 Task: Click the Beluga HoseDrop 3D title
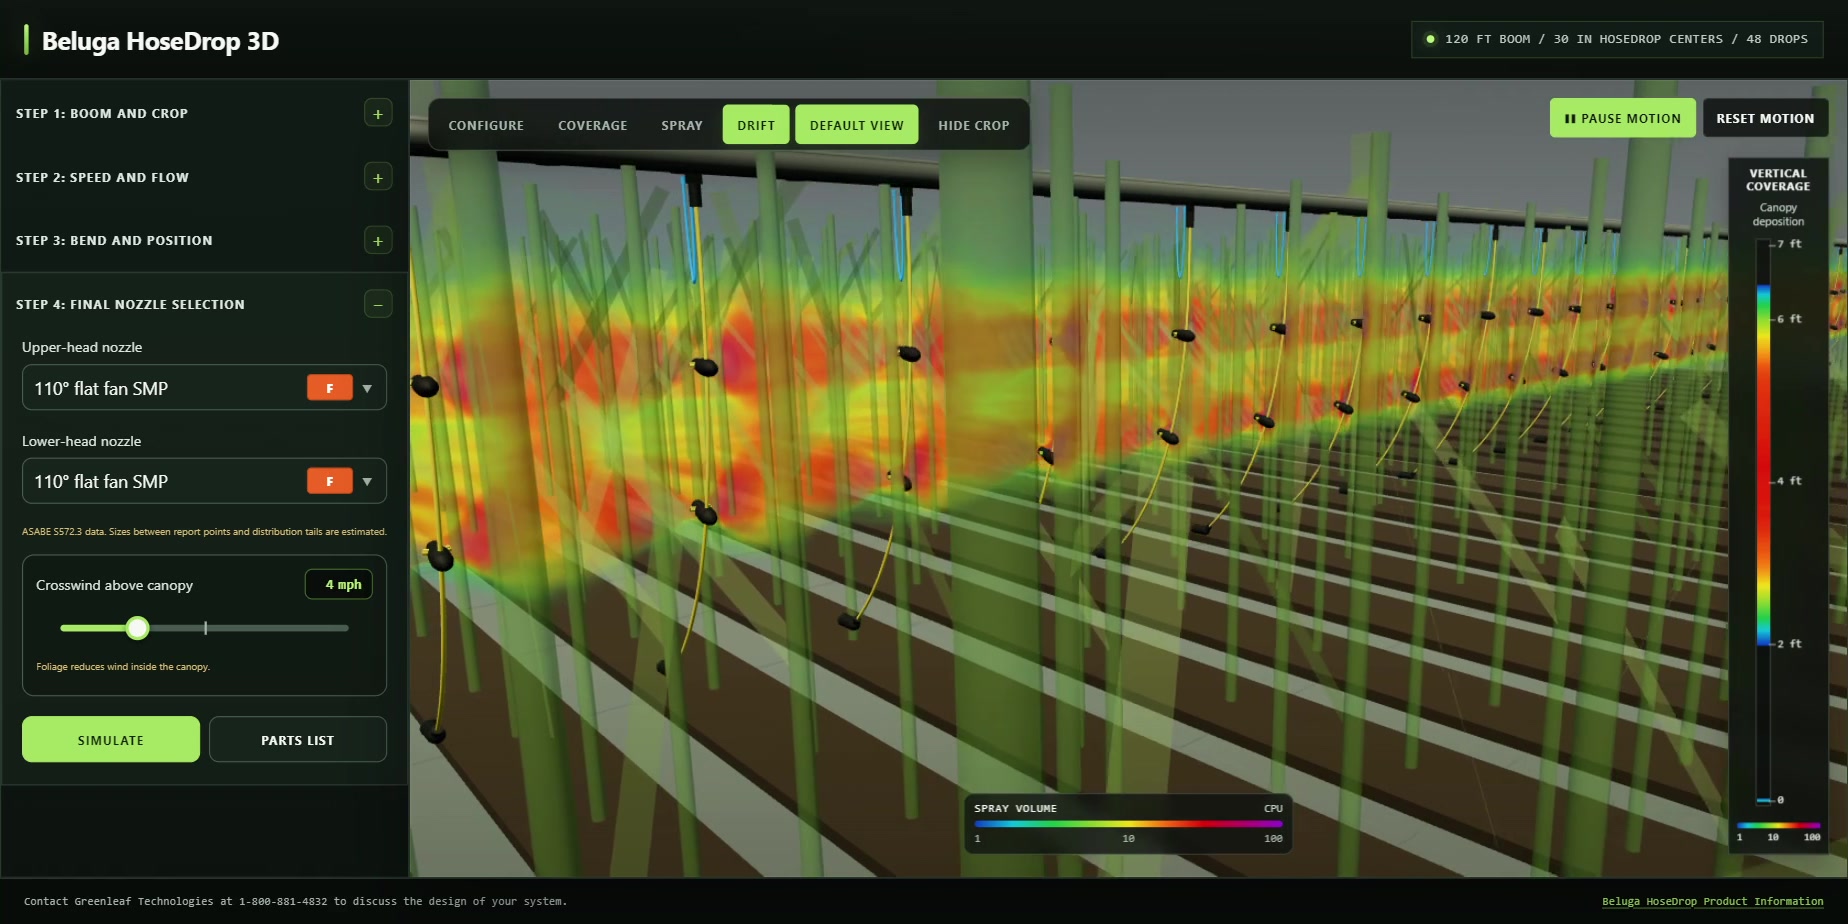pos(160,41)
